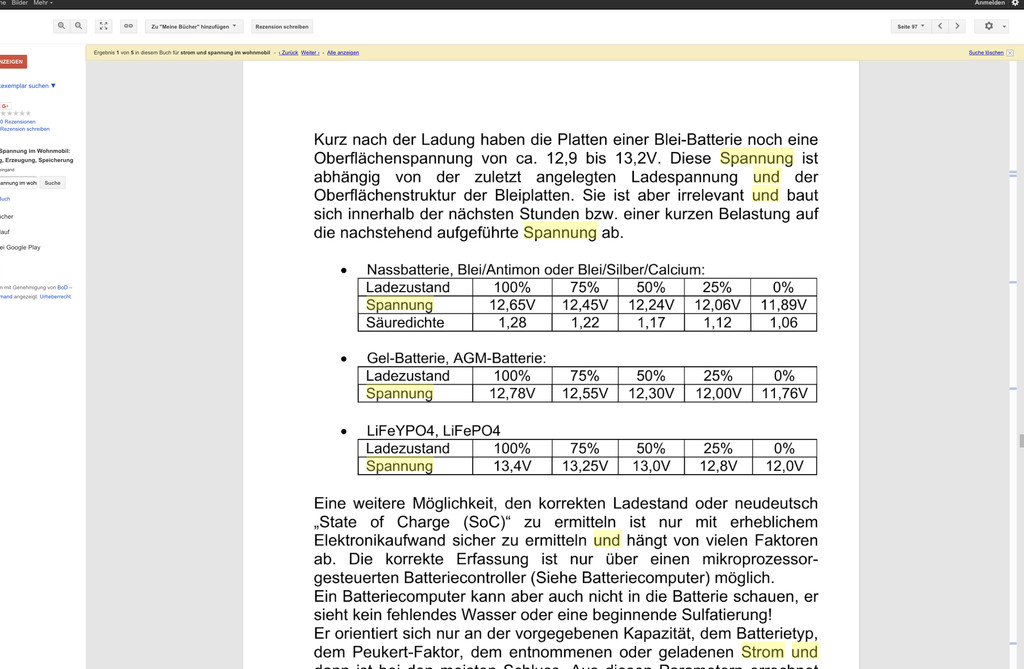Click the G+ share button
Screen dimensions: 1024x669
tap(5, 106)
